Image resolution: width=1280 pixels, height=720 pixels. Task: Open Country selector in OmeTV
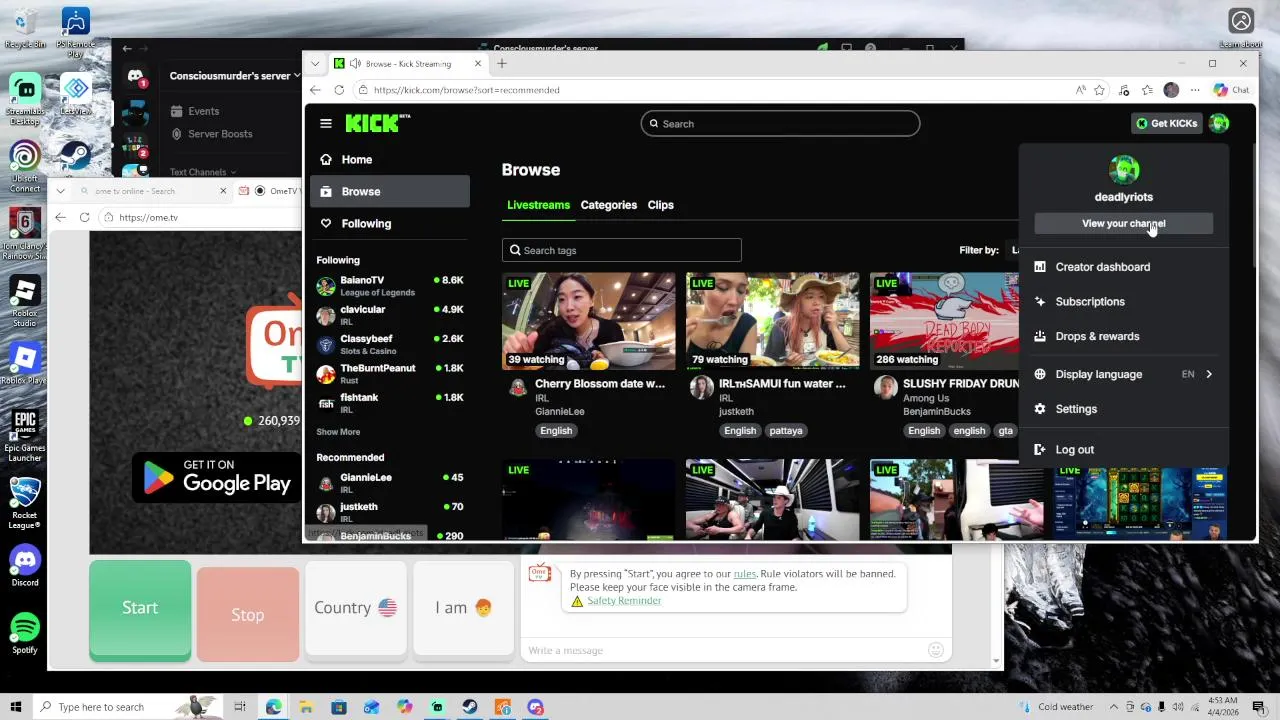point(356,608)
